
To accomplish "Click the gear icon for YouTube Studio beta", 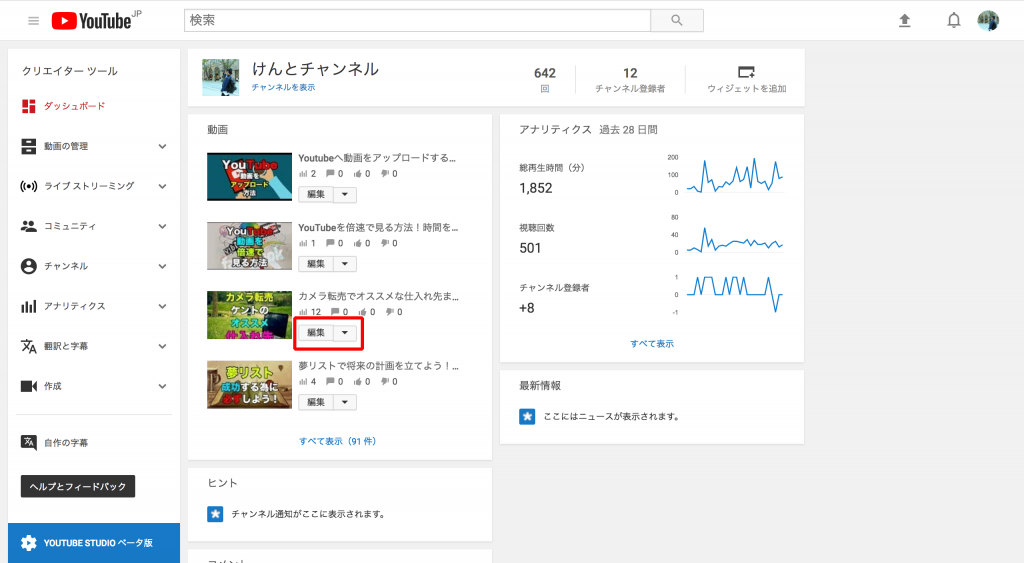I will point(29,543).
